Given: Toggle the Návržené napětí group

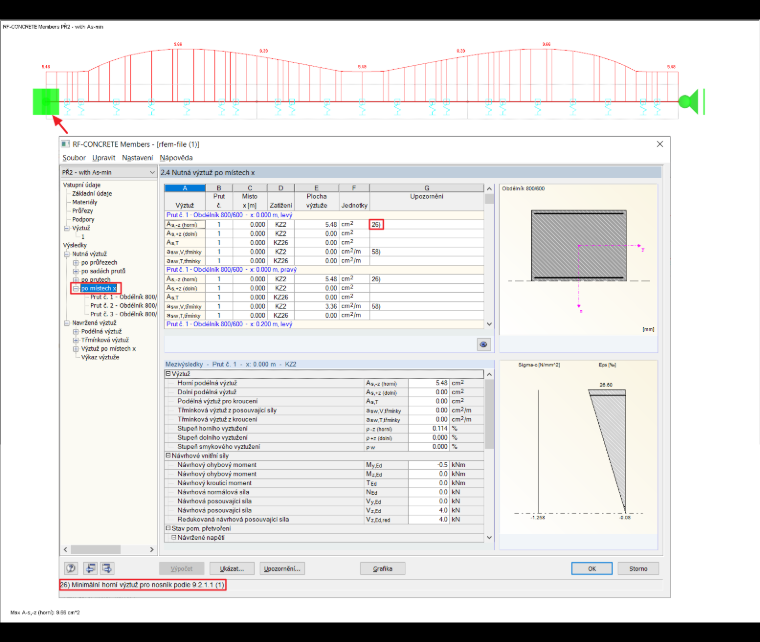Looking at the screenshot, I should coord(174,537).
